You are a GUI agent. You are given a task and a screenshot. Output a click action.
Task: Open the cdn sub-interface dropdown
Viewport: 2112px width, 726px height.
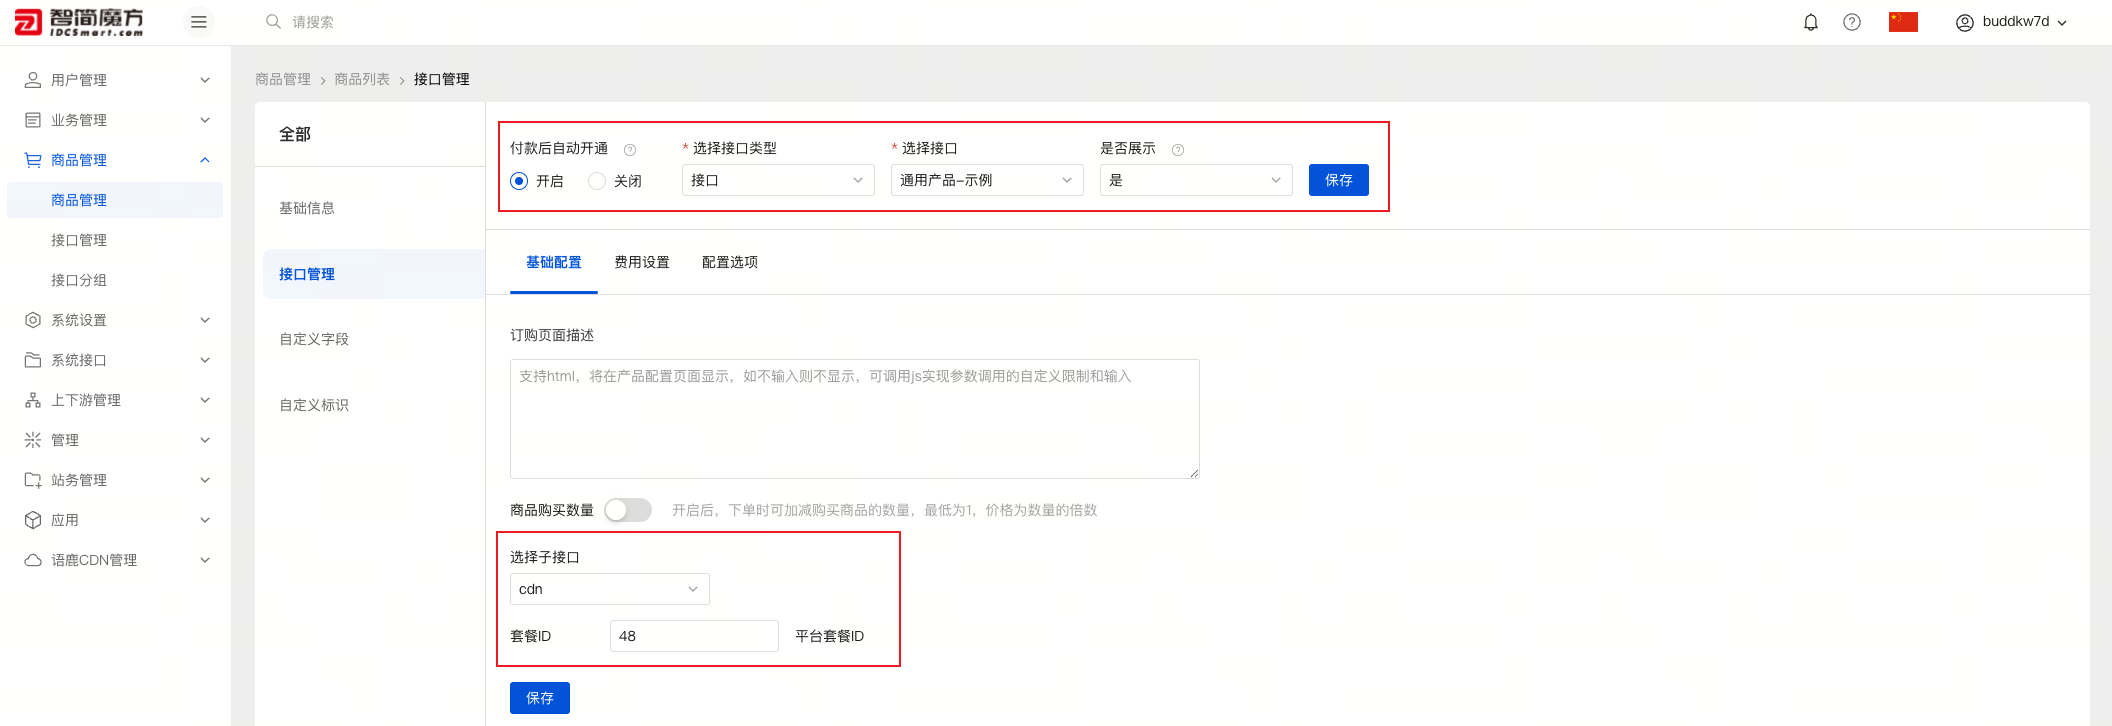coord(609,589)
